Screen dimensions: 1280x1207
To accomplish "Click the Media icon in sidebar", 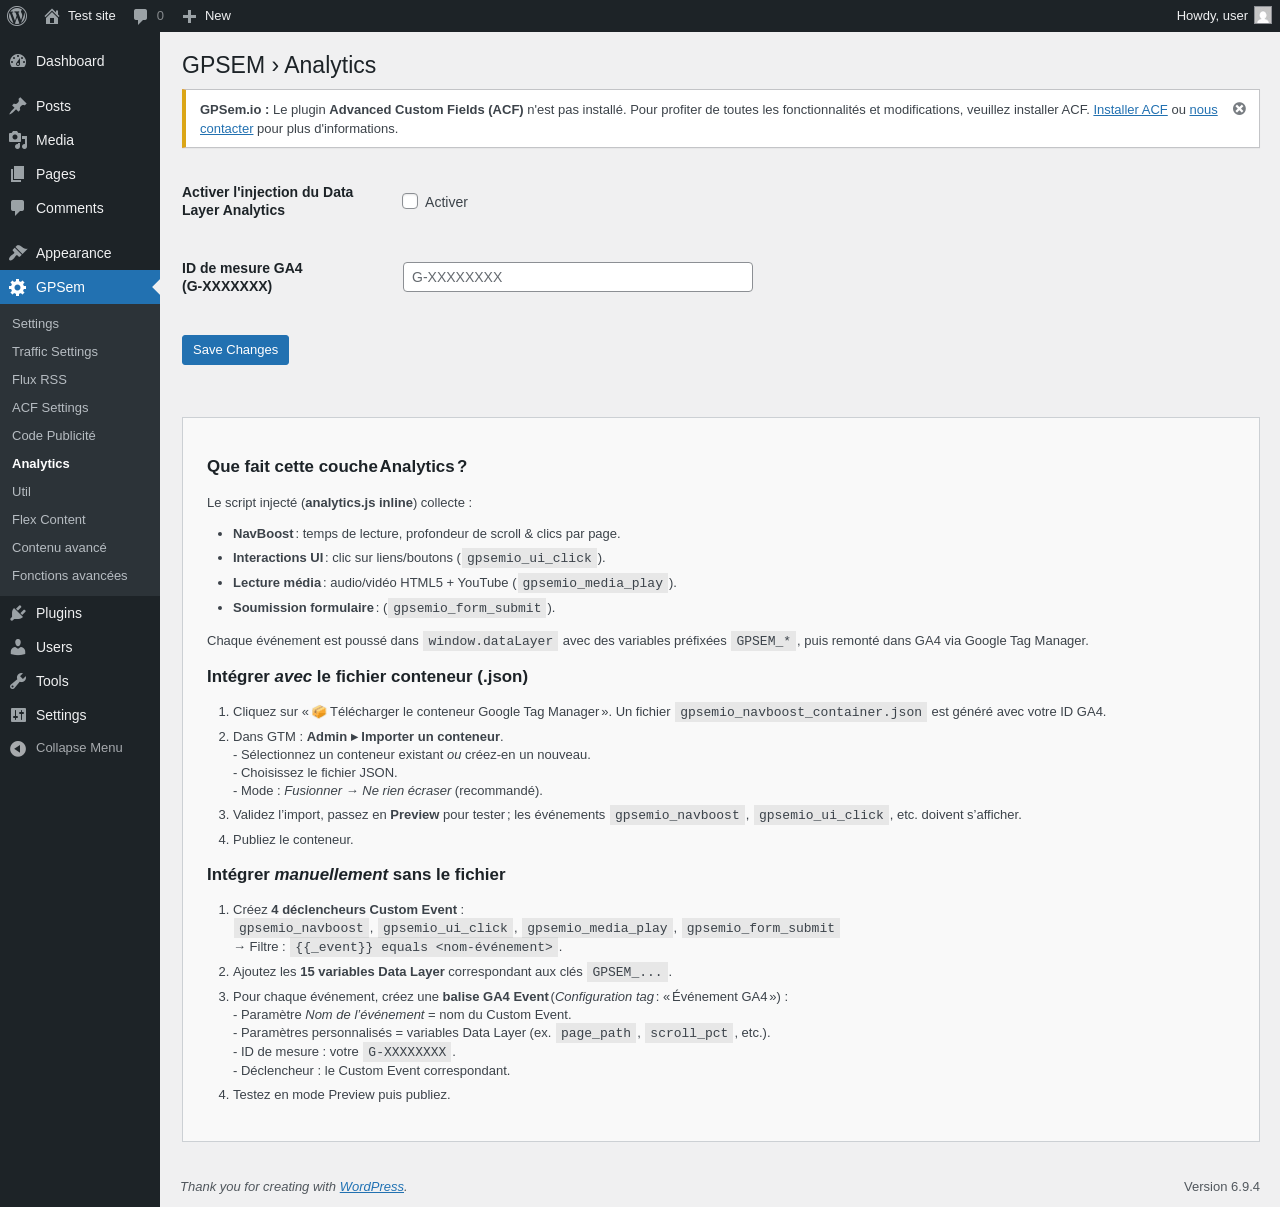I will click(18, 140).
